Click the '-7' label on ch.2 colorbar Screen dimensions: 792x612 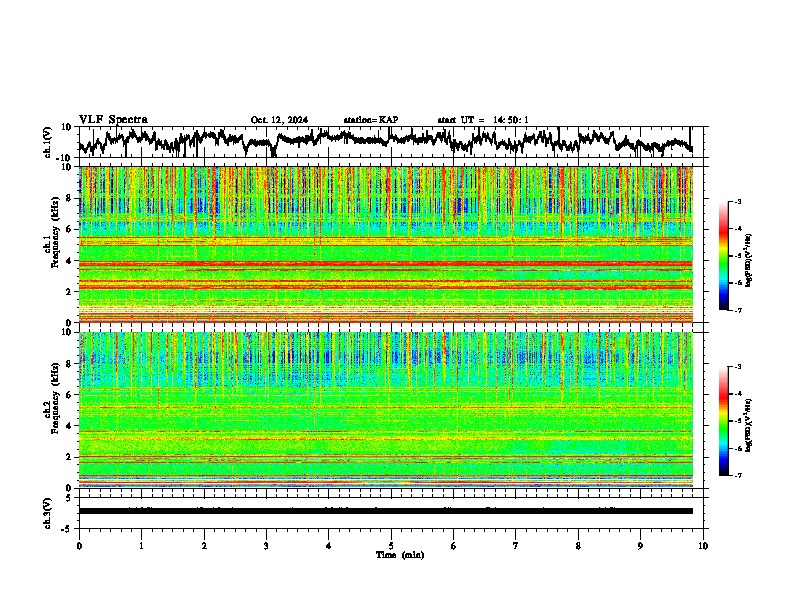pos(737,475)
